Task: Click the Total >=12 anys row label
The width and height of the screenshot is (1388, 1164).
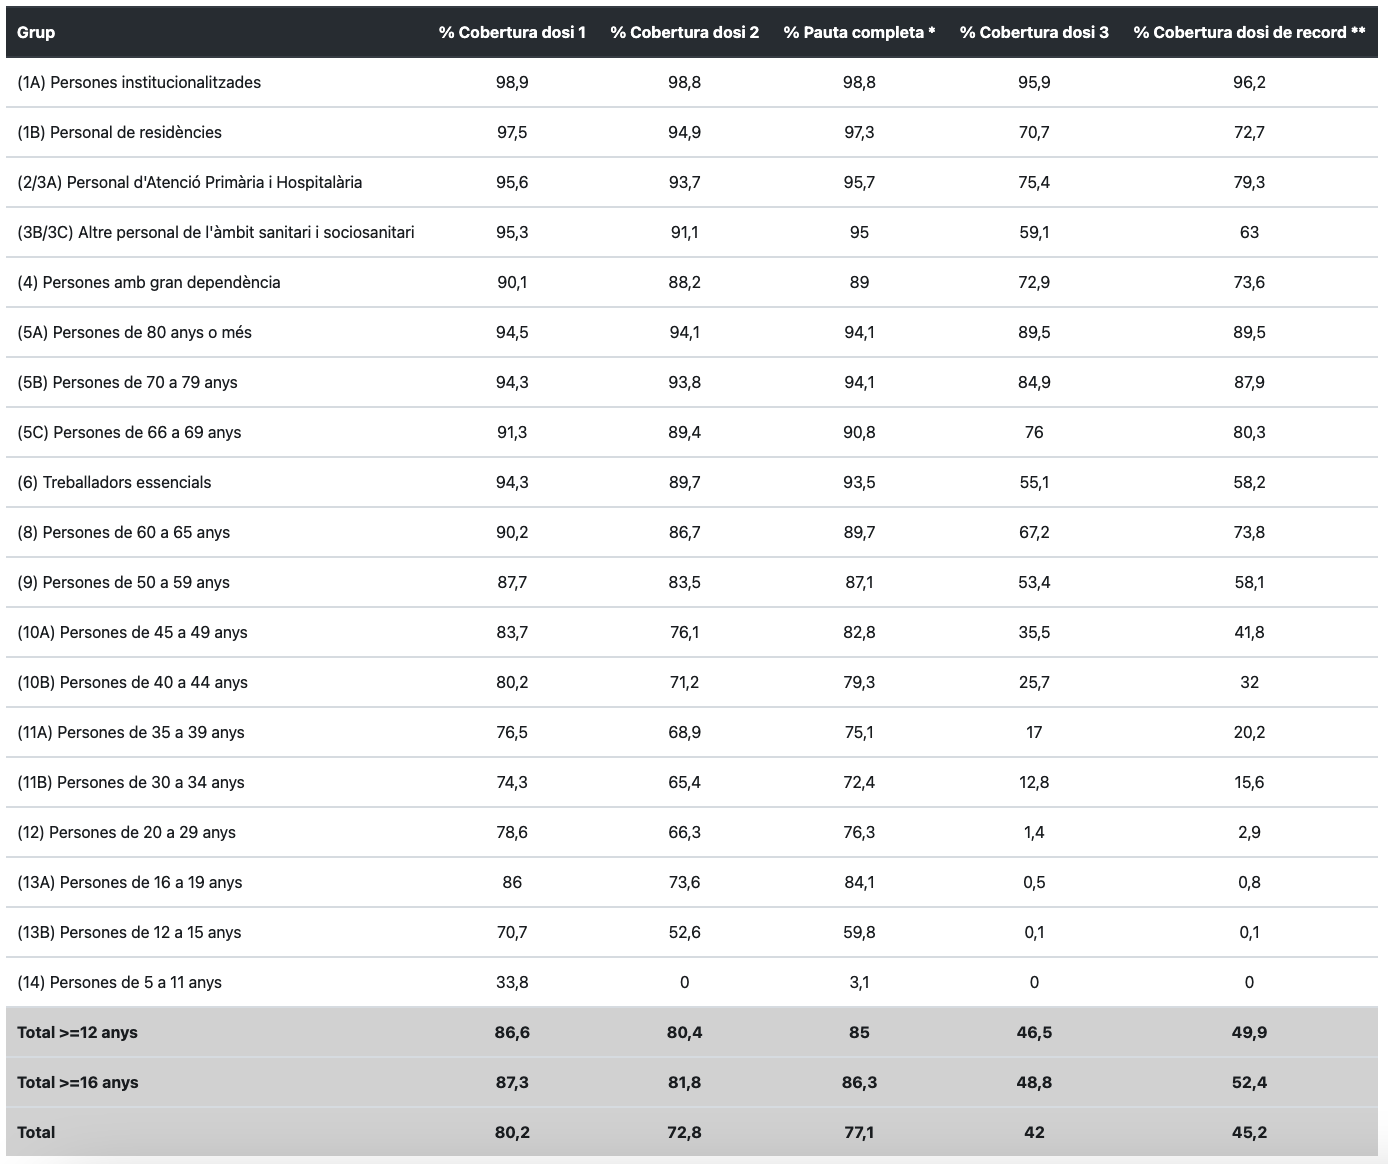Action: coord(77,1032)
